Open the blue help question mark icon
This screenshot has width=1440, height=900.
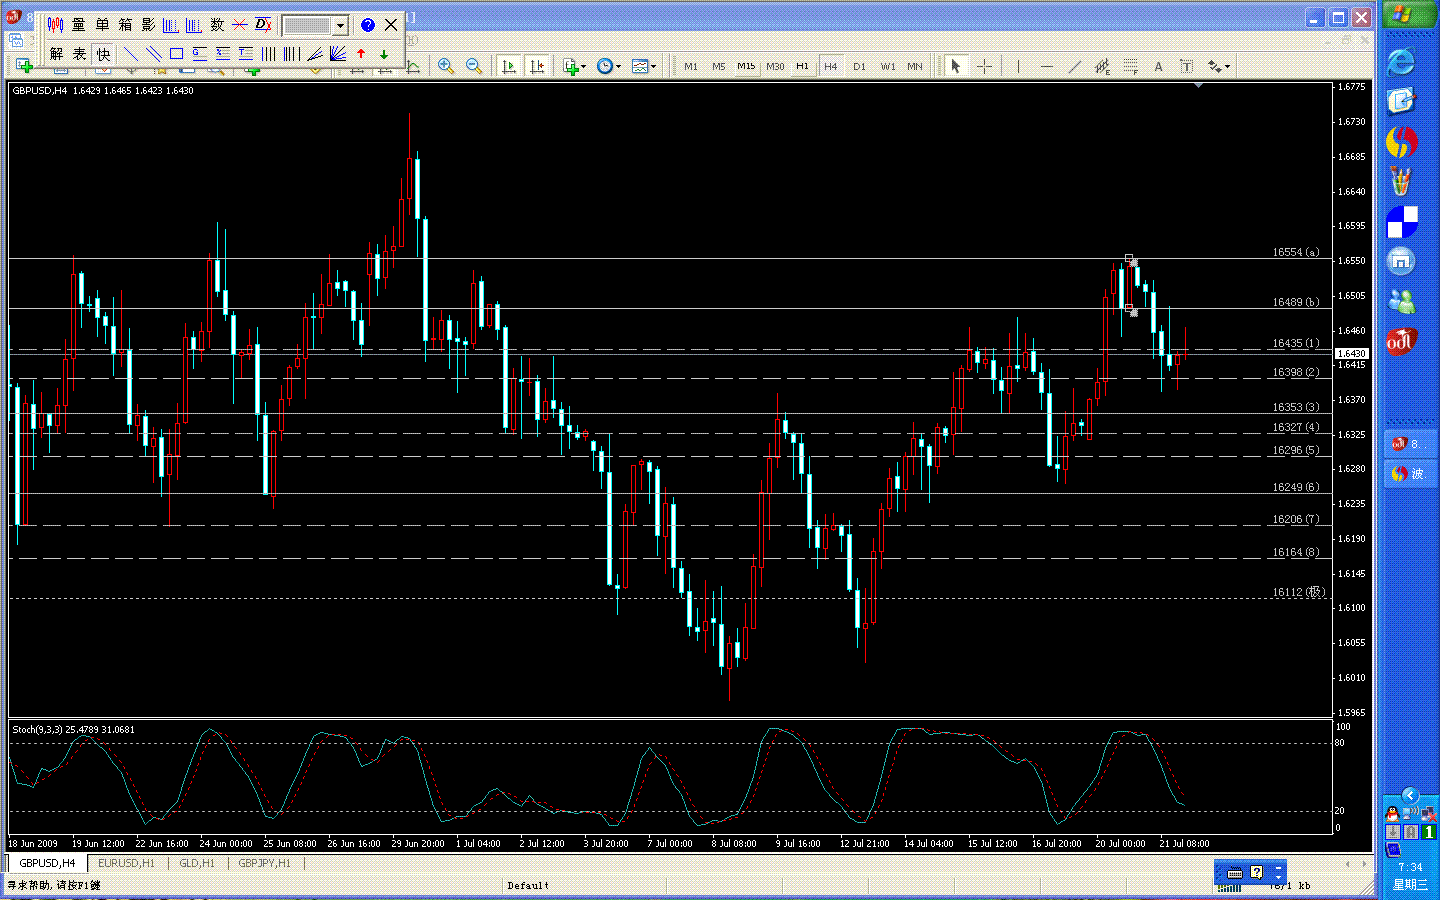(x=367, y=25)
